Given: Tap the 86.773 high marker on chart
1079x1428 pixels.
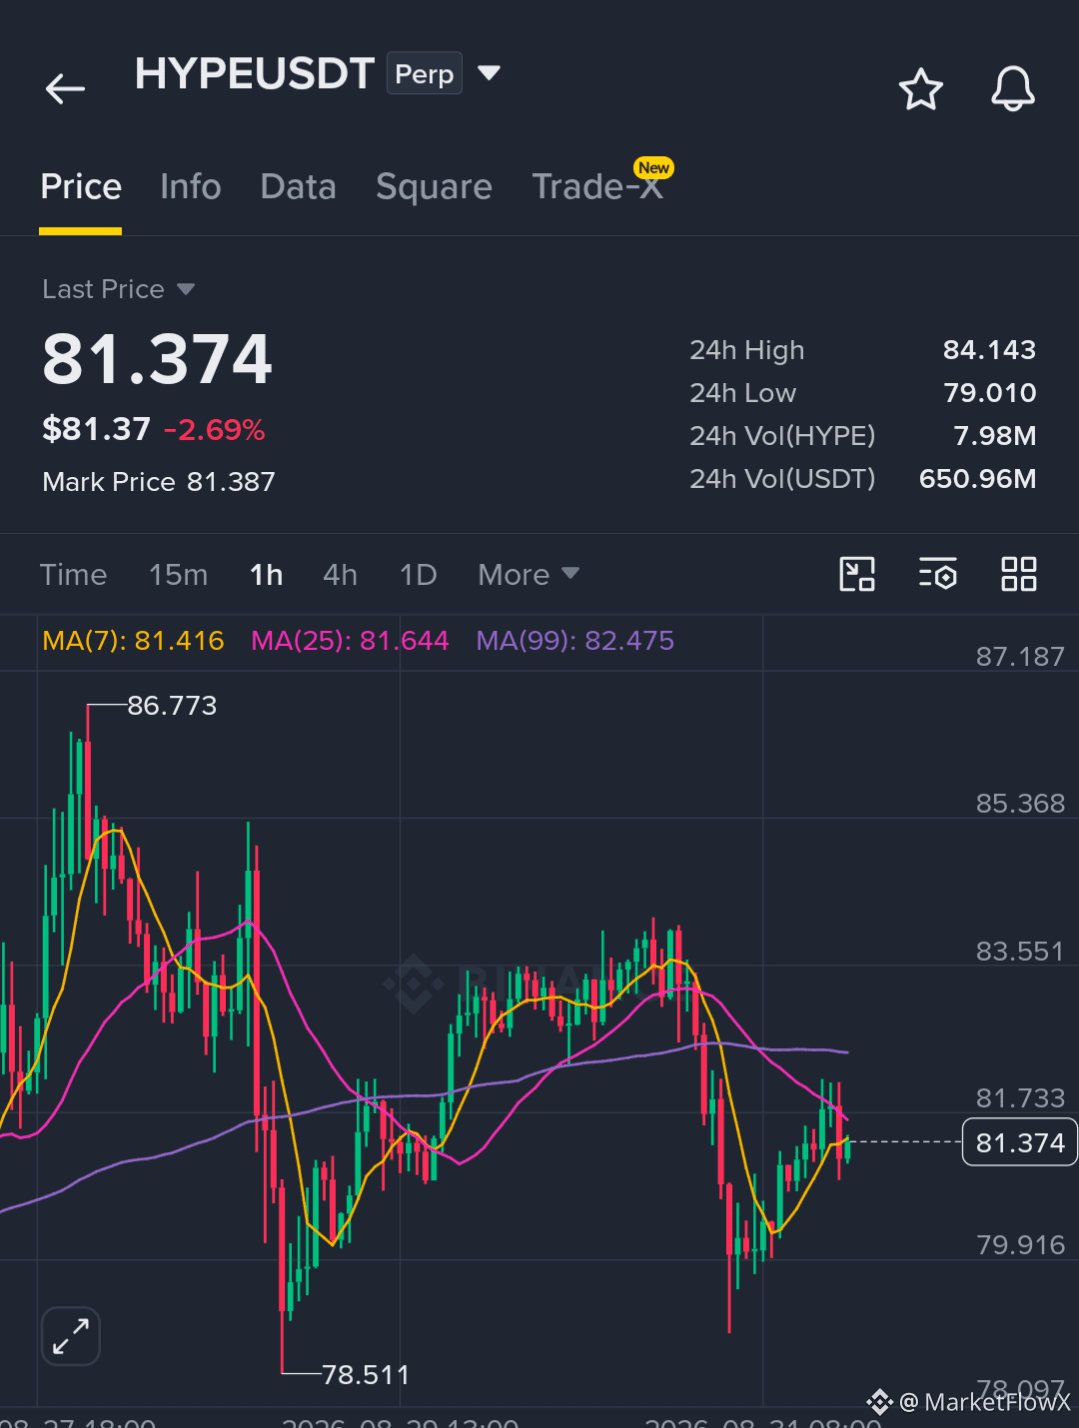Looking at the screenshot, I should coord(172,706).
